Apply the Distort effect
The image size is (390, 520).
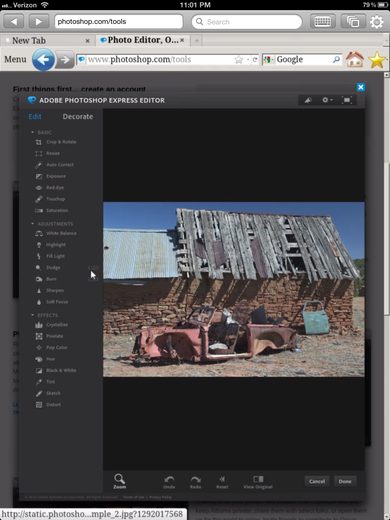48,405
